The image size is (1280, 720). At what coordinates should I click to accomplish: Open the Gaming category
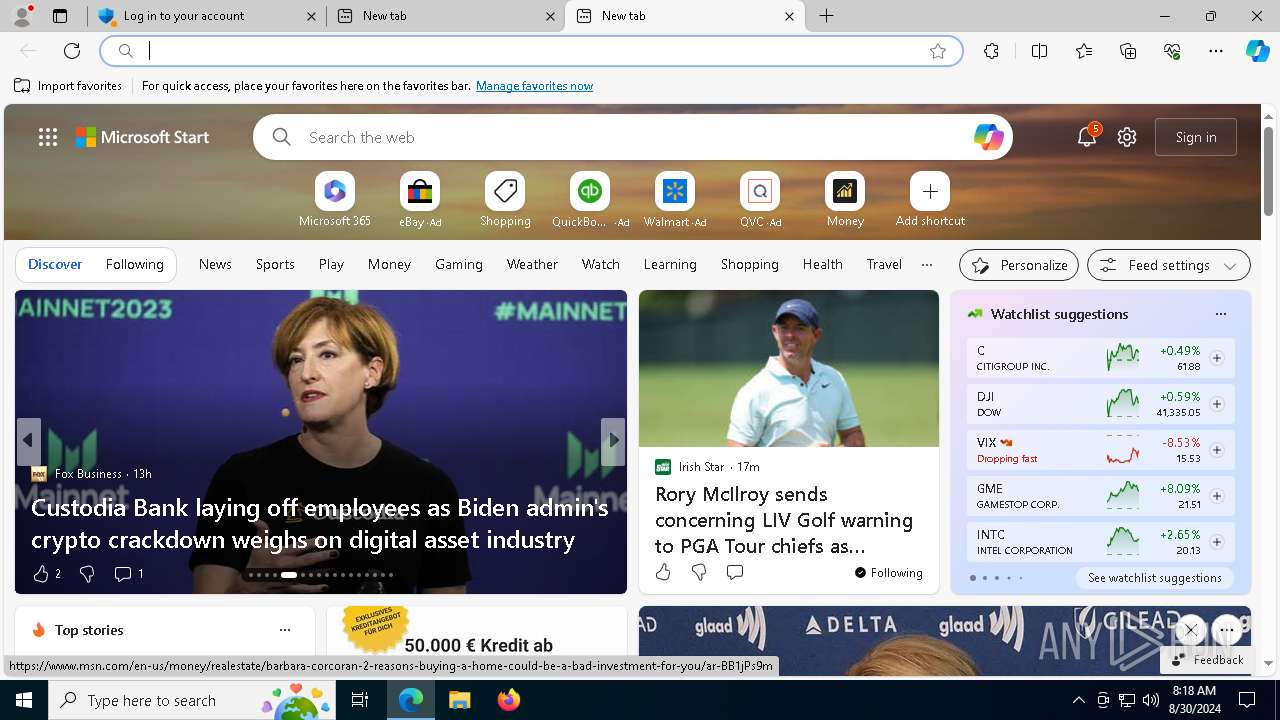[x=459, y=265]
